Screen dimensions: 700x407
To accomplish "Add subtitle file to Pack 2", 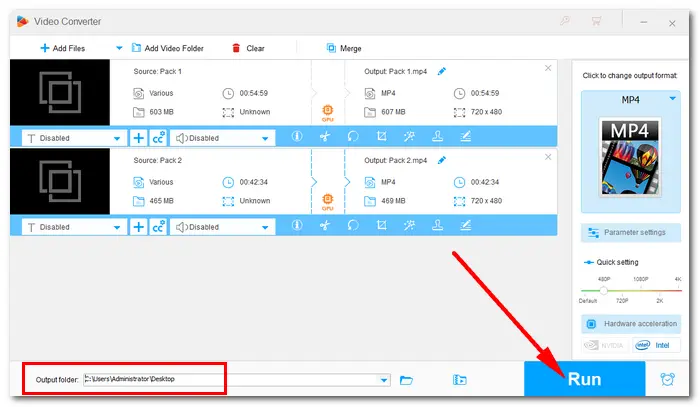I will click(x=138, y=227).
